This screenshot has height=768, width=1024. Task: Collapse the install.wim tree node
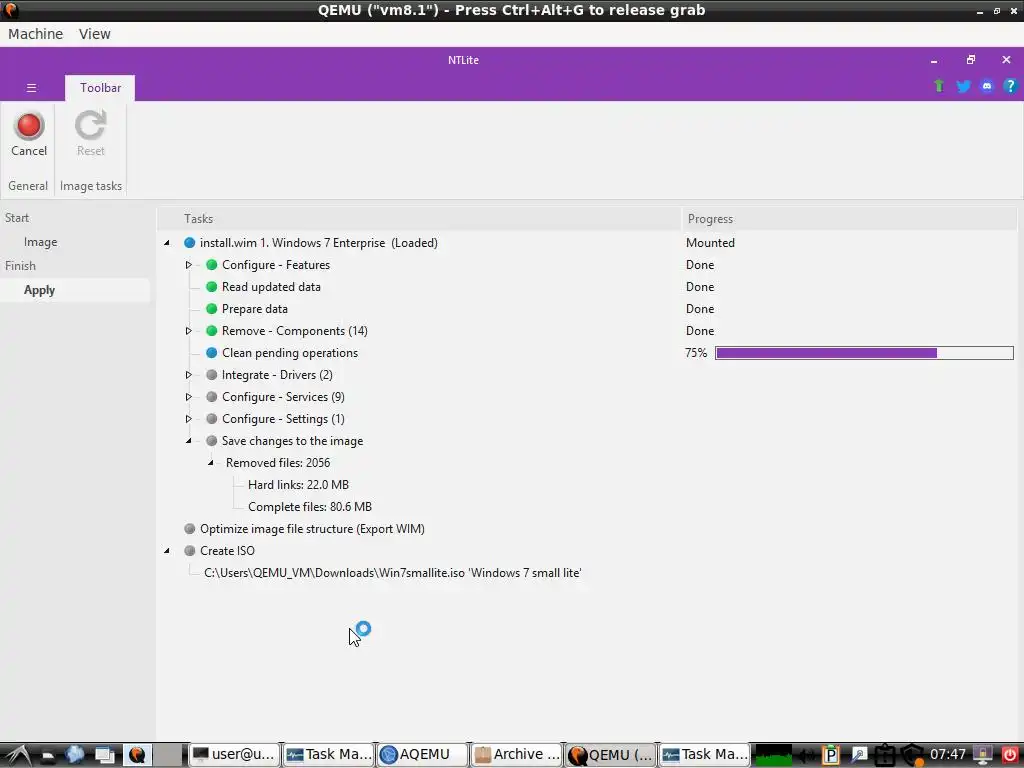[167, 243]
